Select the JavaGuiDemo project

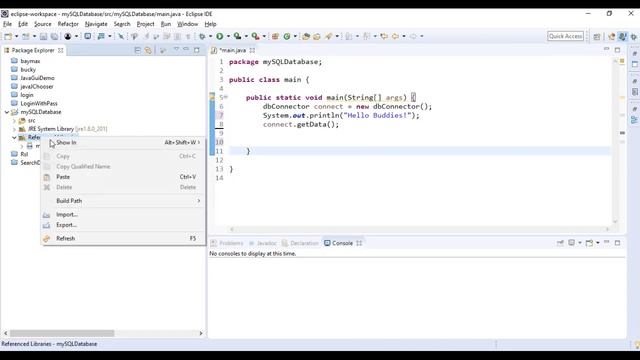coord(37,78)
